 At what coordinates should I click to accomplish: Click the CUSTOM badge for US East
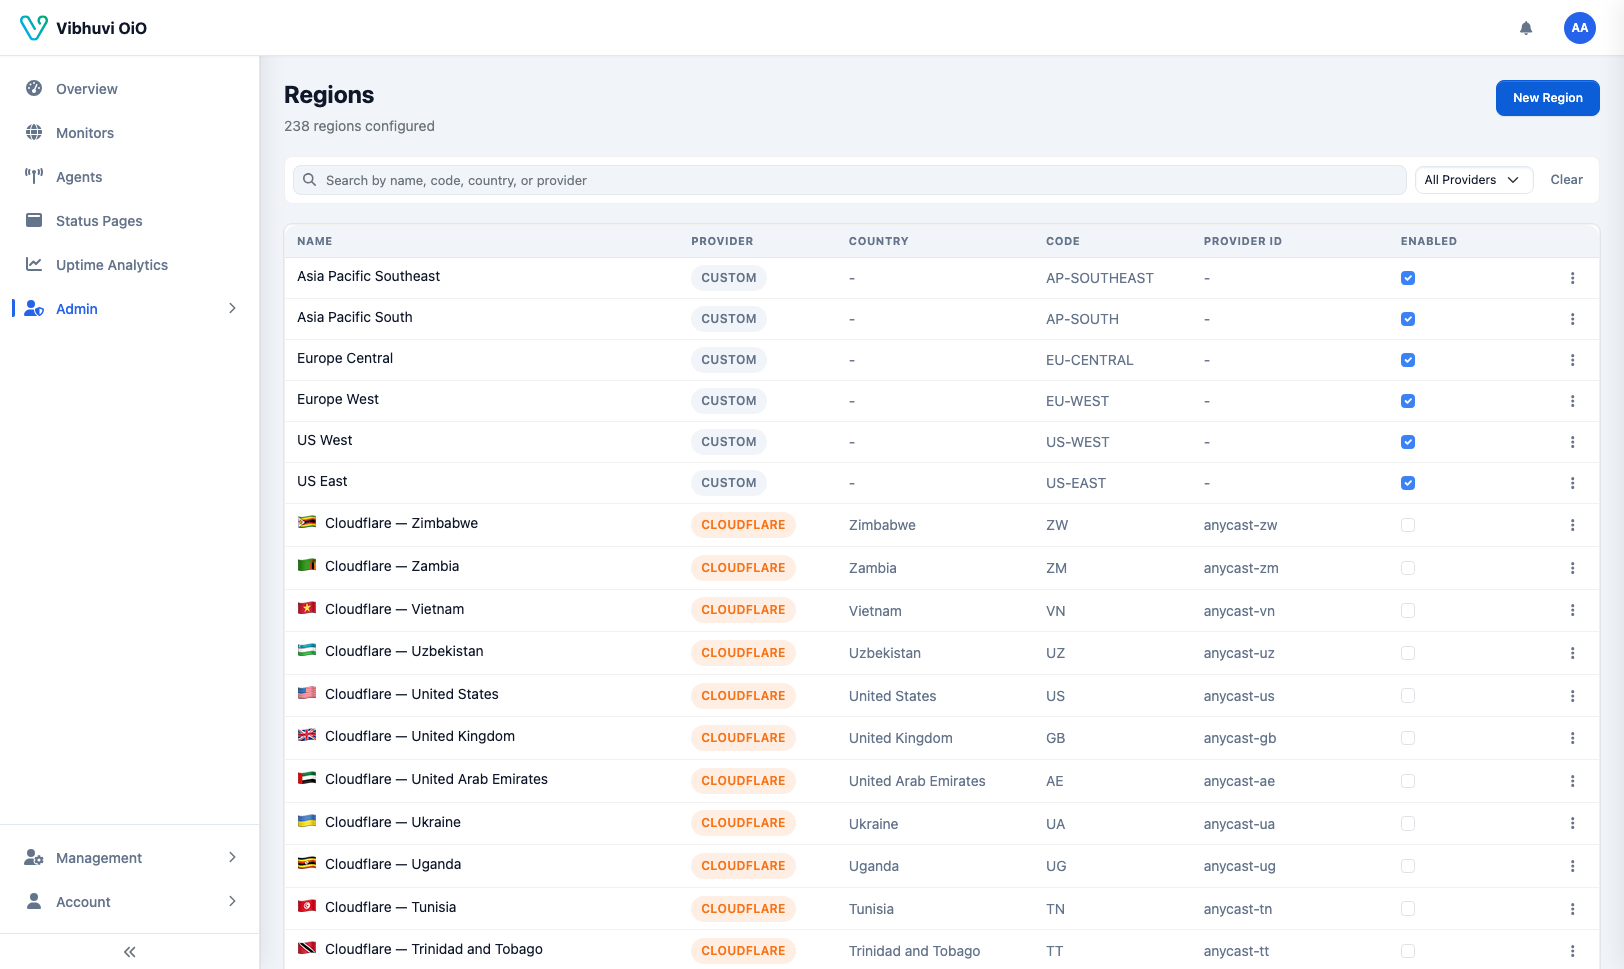[x=729, y=483]
